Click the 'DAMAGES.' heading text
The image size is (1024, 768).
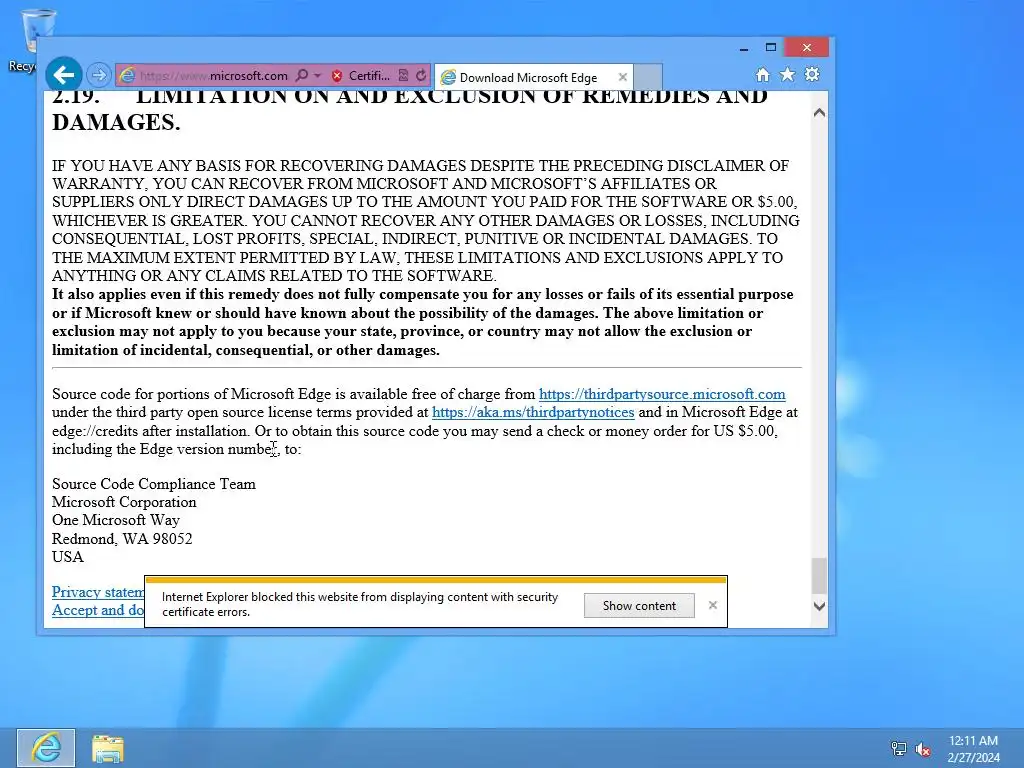point(116,122)
